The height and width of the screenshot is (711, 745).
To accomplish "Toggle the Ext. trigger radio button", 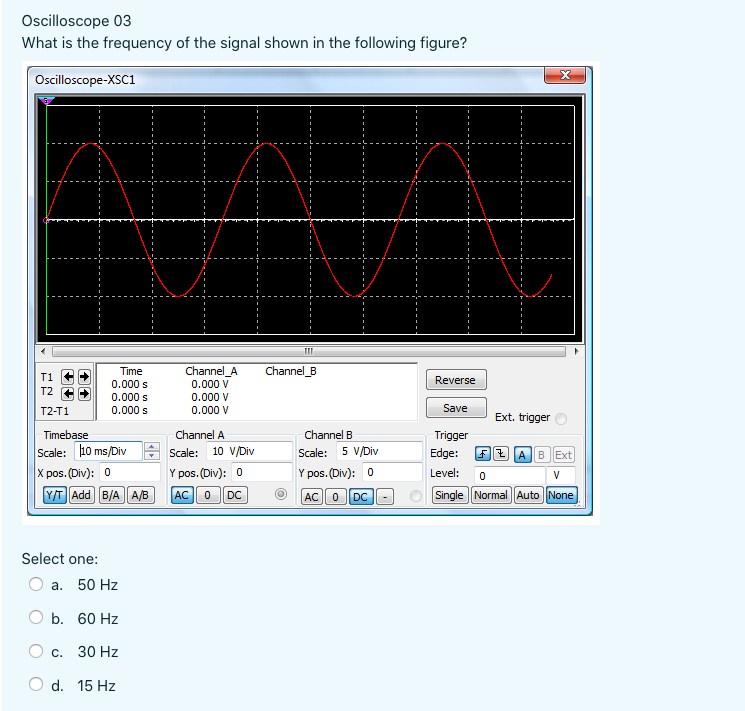I will pyautogui.click(x=561, y=418).
